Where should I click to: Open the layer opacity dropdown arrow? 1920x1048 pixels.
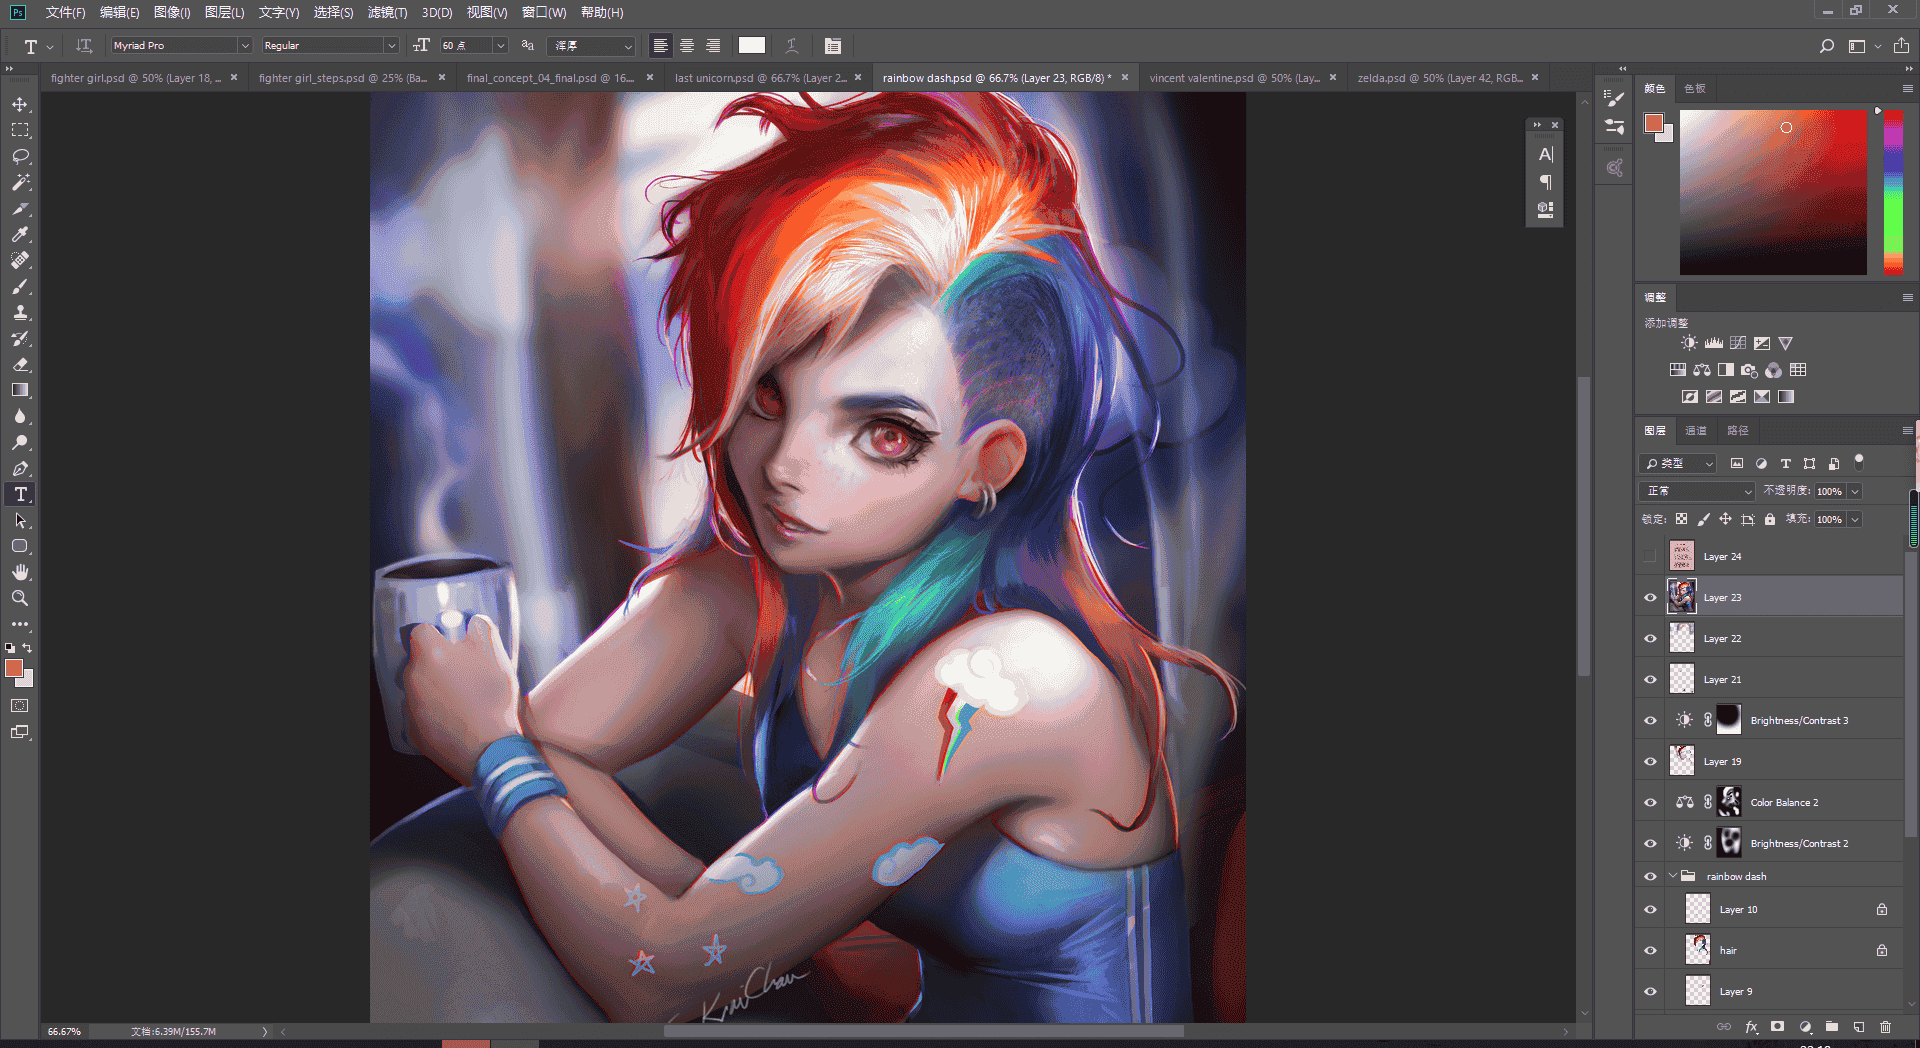point(1855,491)
